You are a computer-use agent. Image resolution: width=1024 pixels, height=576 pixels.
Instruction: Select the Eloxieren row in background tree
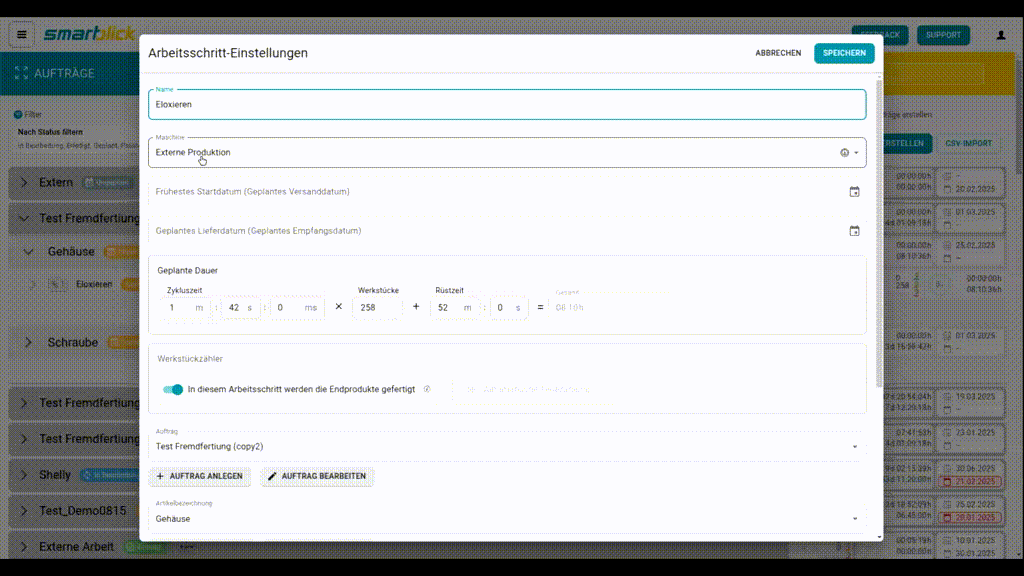pyautogui.click(x=94, y=285)
